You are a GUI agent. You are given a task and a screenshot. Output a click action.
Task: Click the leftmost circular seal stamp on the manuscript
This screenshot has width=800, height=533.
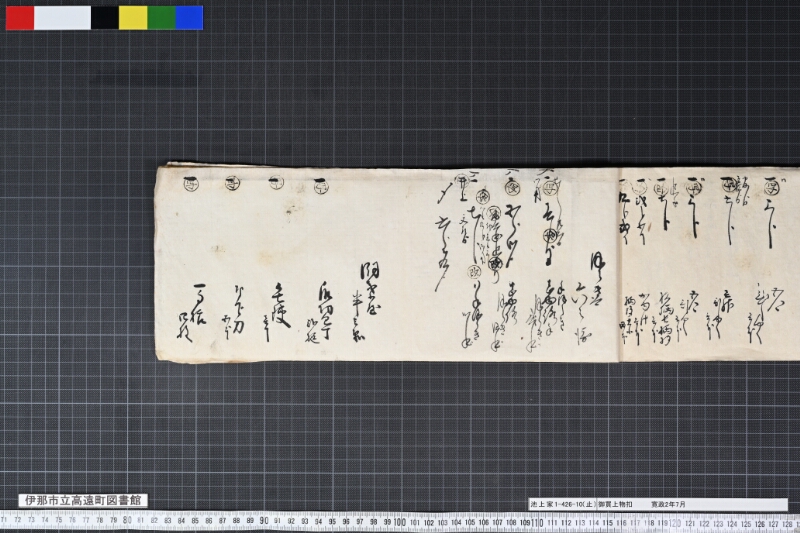190,184
